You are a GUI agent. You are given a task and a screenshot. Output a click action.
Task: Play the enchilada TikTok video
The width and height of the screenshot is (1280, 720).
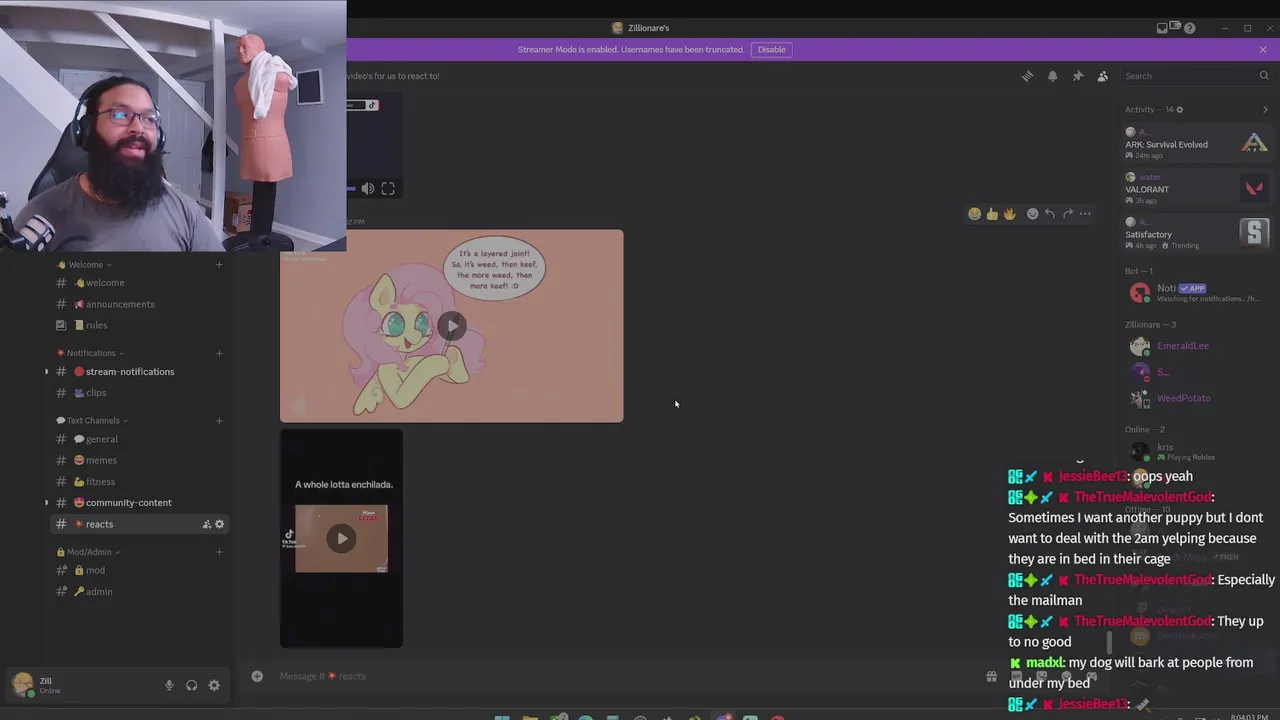pyautogui.click(x=342, y=539)
